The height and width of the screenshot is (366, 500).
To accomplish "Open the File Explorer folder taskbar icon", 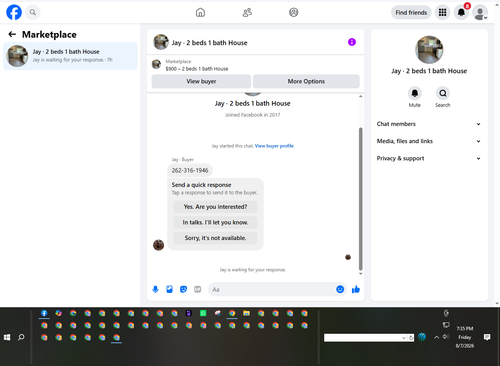I will tap(246, 313).
